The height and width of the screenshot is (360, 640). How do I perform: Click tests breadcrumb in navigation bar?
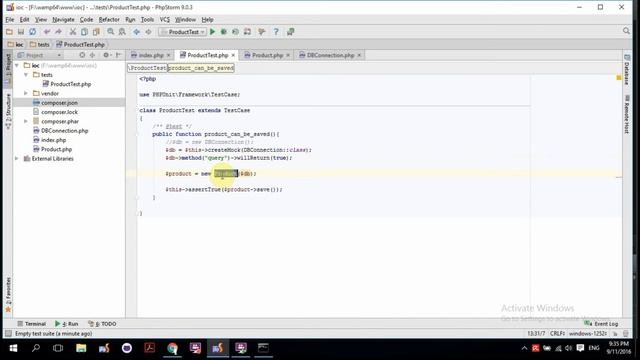pyautogui.click(x=40, y=44)
